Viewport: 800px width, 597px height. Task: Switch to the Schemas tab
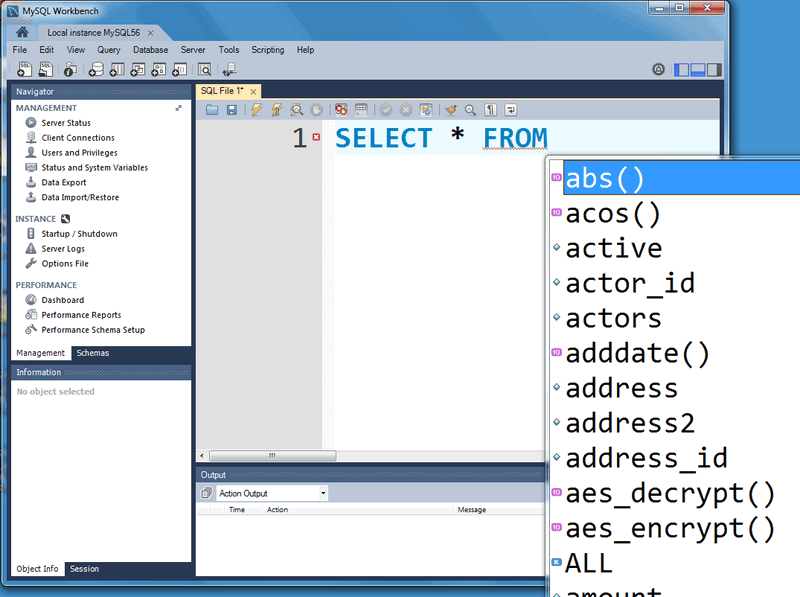tap(92, 353)
